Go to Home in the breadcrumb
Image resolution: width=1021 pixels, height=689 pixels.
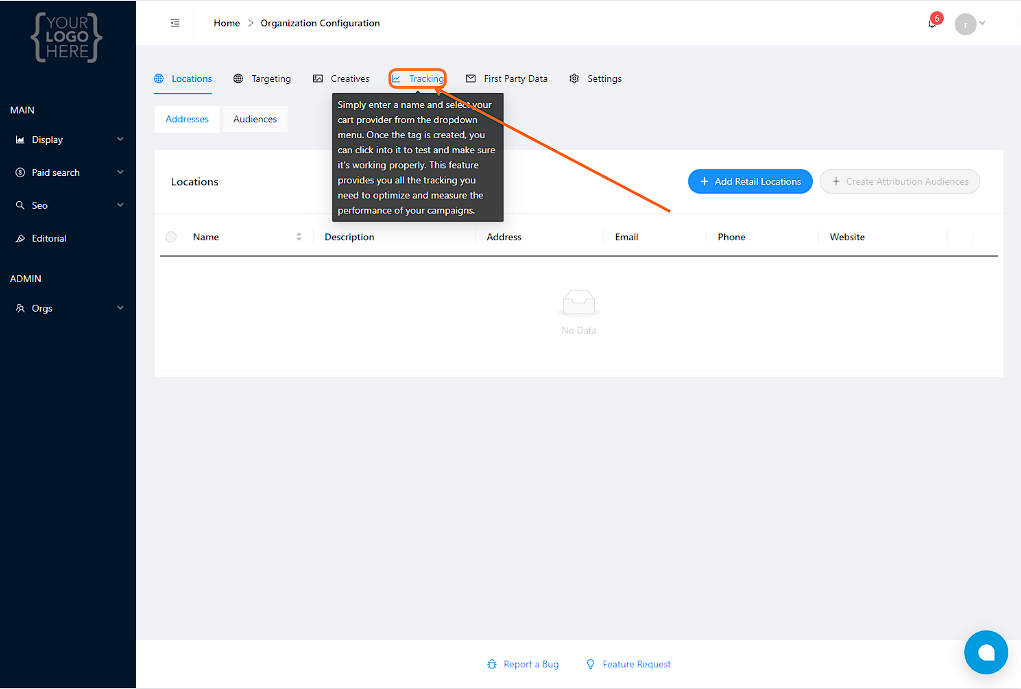[x=227, y=23]
